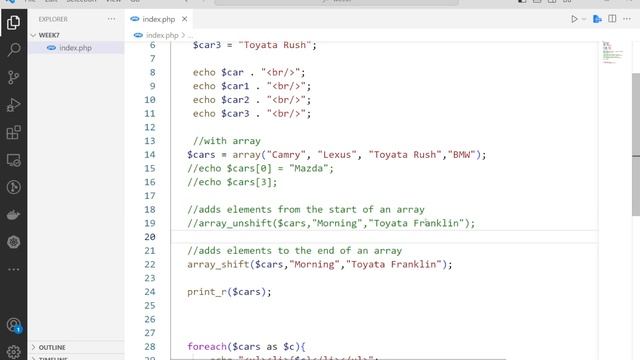Click the code minimap preview
Viewport: 640px width, 360px height.
(x=613, y=52)
